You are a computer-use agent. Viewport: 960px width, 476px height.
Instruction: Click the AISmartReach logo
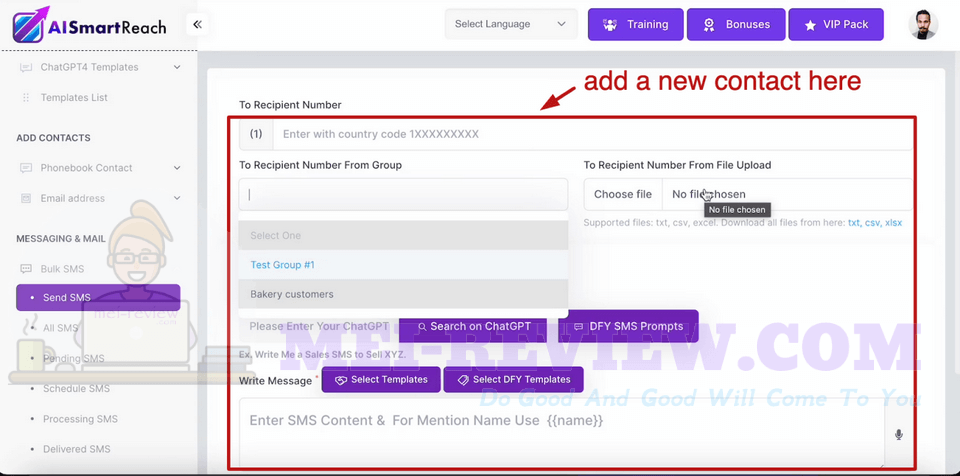[x=89, y=25]
